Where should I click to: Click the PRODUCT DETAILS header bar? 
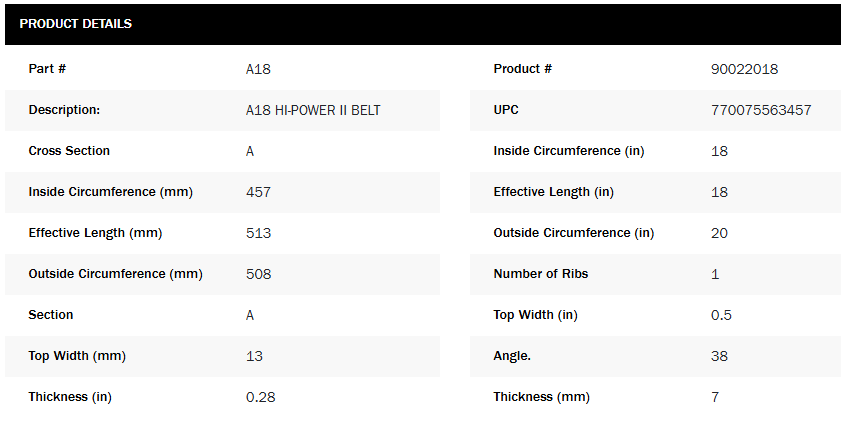tap(420, 24)
